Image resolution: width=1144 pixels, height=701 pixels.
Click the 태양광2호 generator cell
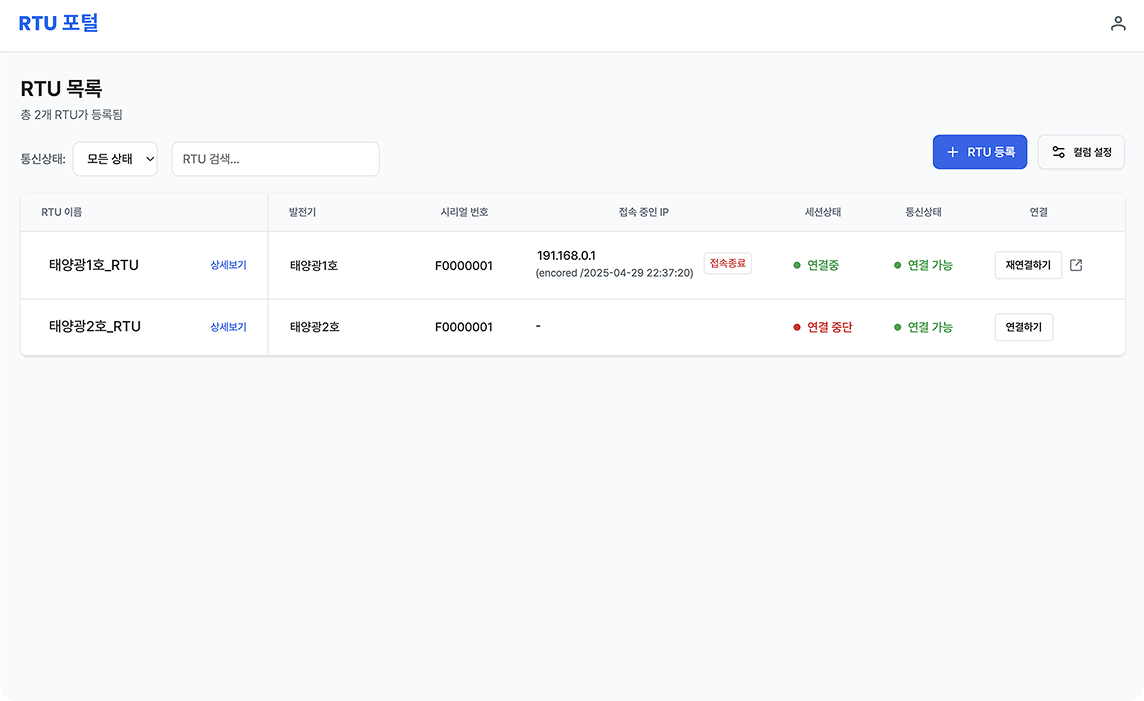(314, 327)
